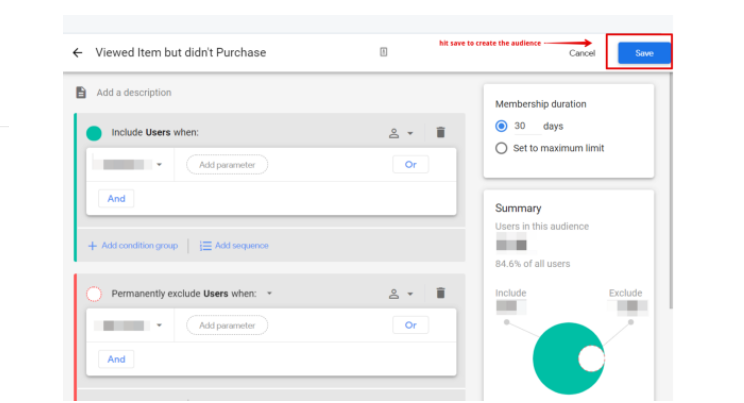The image size is (744, 403).
Task: Click the 84.6% of all users text
Action: click(532, 264)
